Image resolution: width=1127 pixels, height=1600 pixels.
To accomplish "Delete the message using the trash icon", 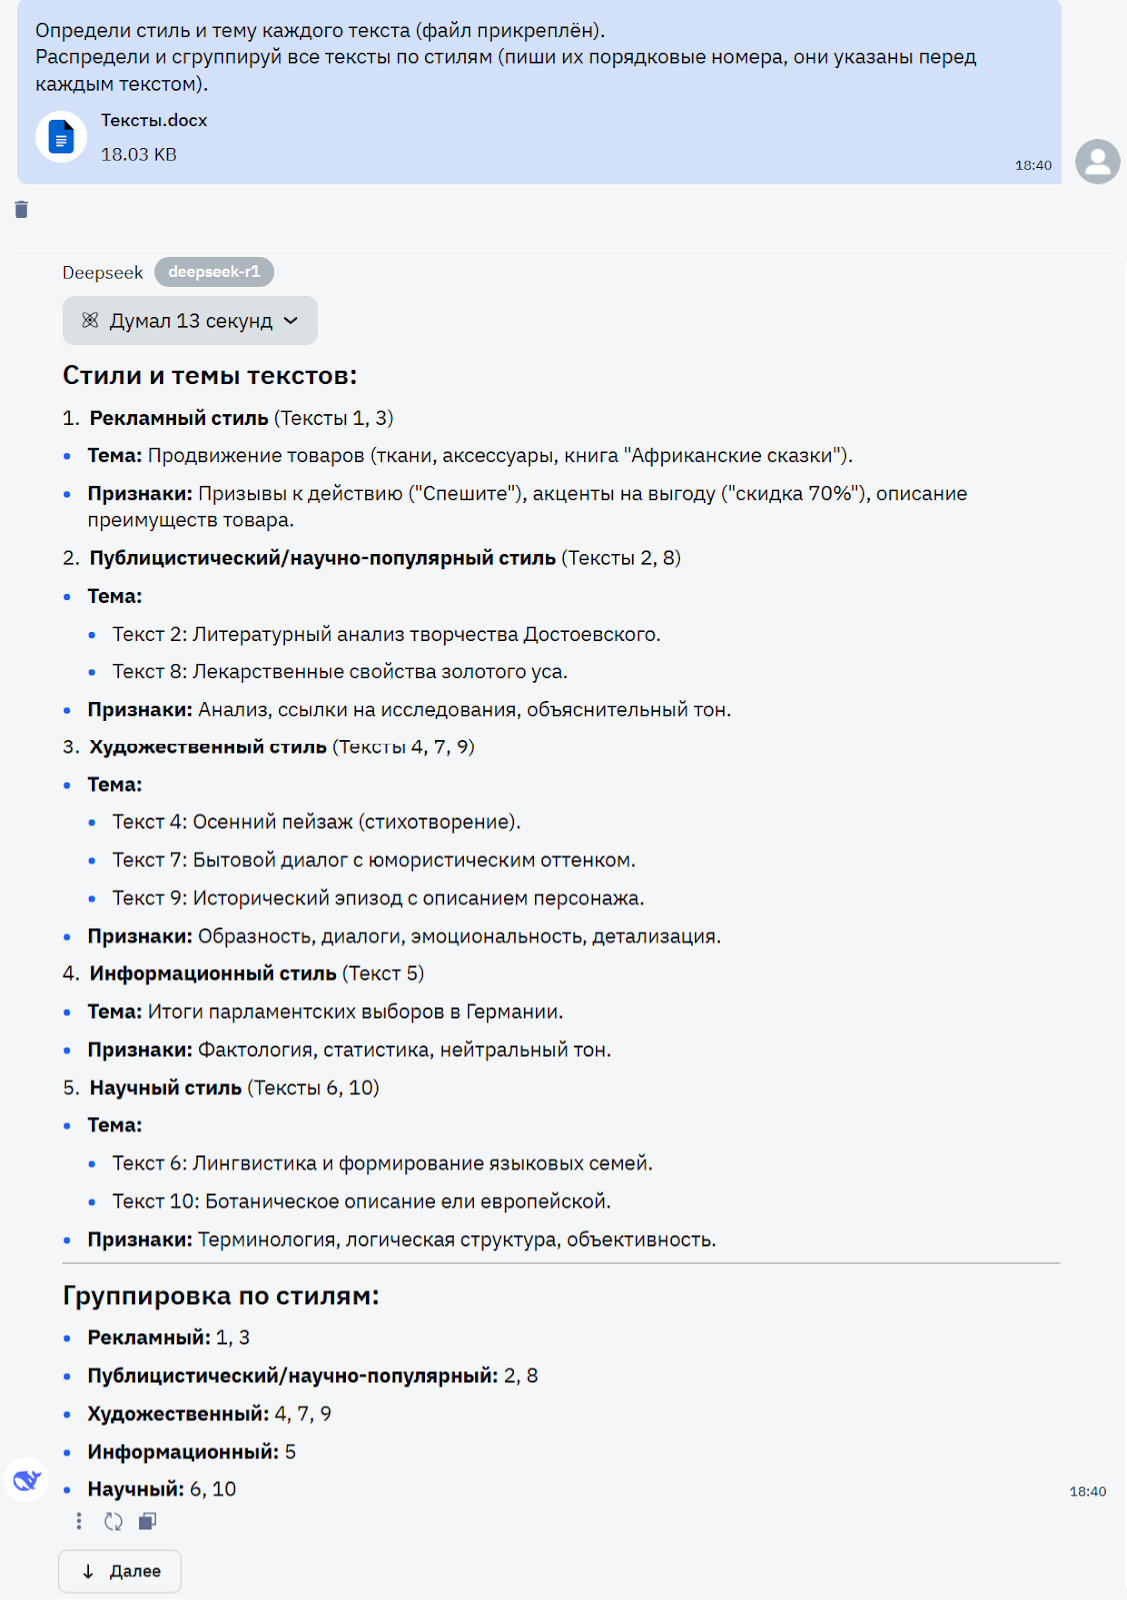I will pos(20,210).
